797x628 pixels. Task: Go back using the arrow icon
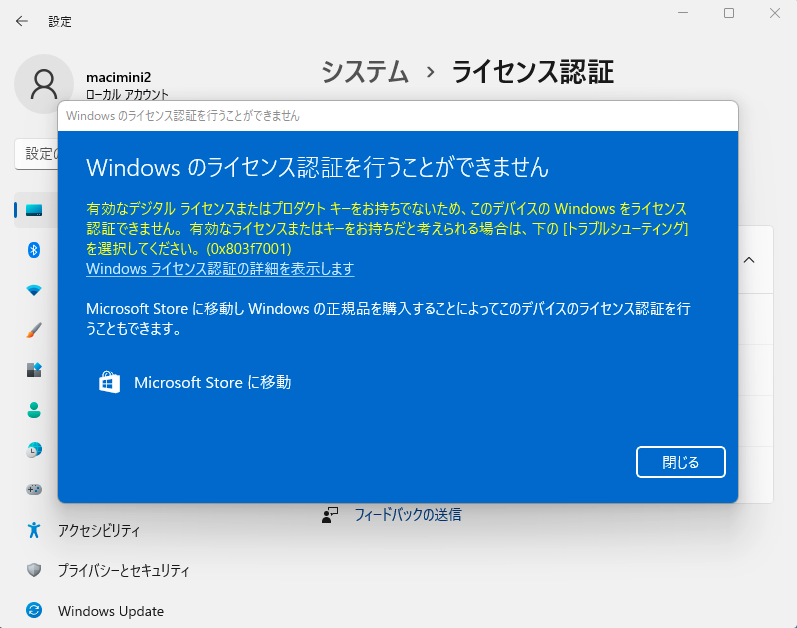click(21, 21)
